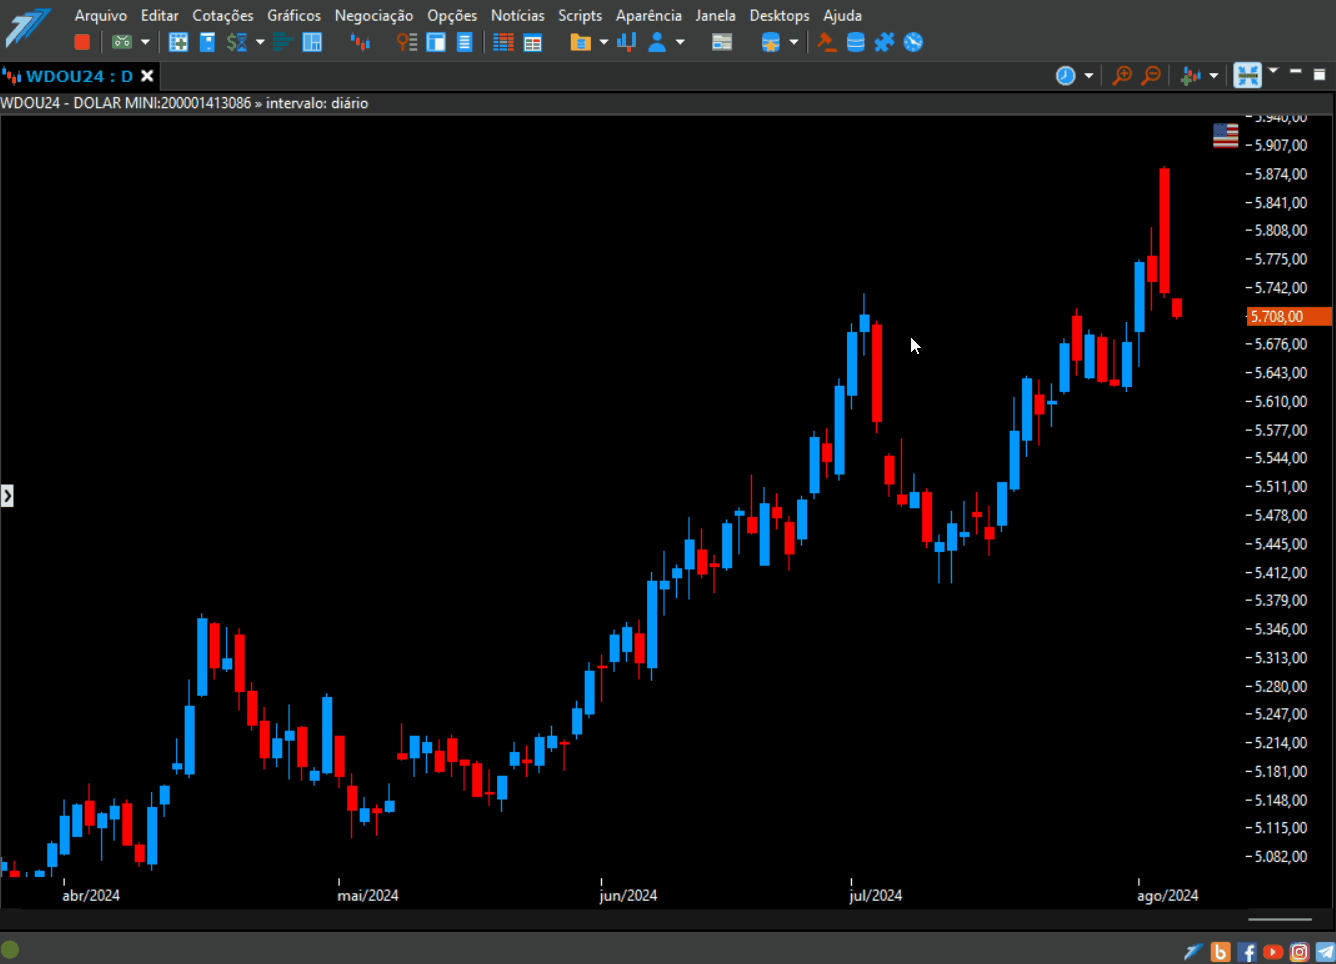Zoom out with the magnifier minus icon
This screenshot has height=964, width=1336.
pyautogui.click(x=1151, y=75)
